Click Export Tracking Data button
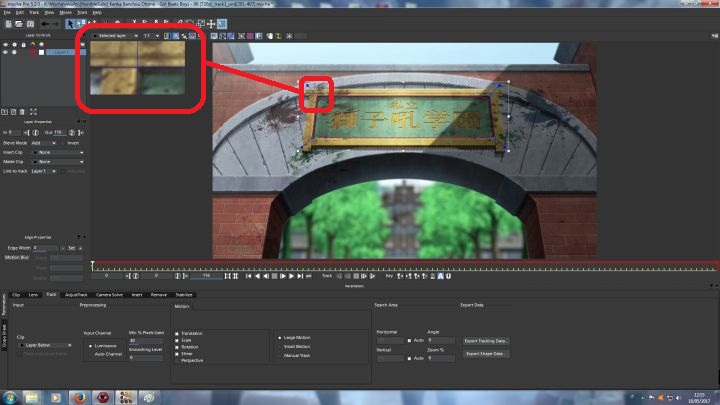This screenshot has width=720, height=405. (x=486, y=341)
